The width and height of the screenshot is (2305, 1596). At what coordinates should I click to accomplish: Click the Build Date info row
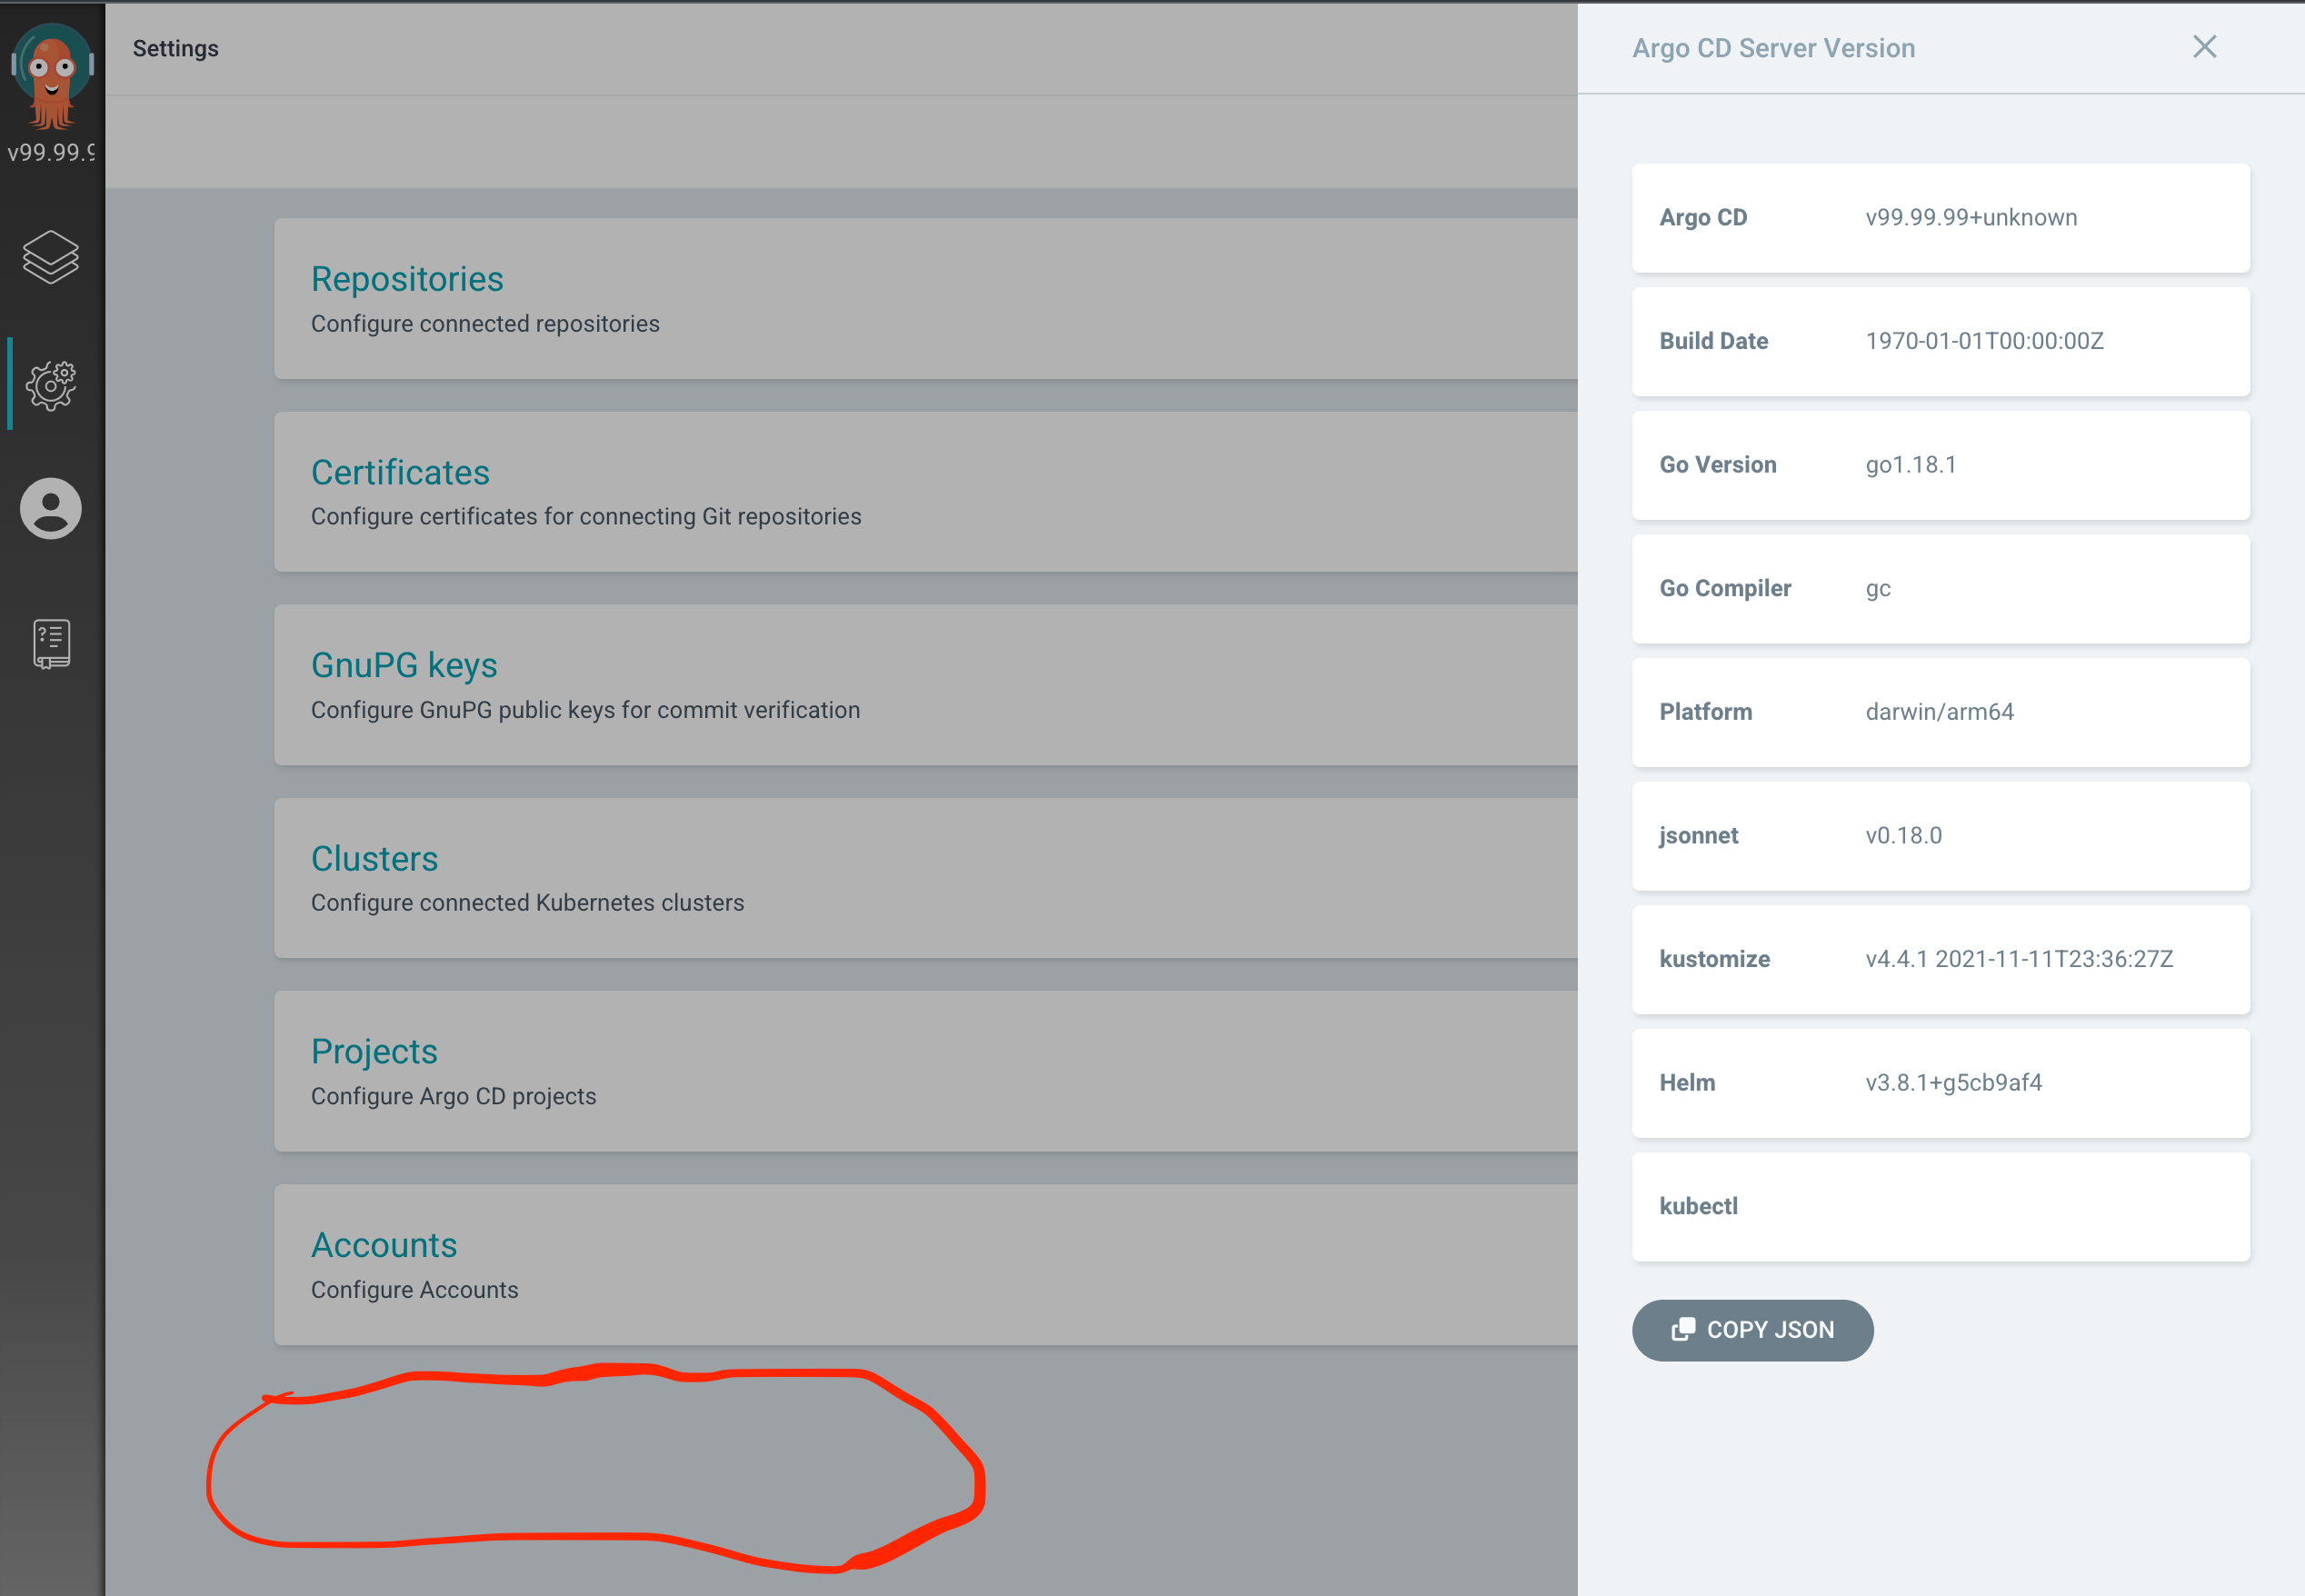(x=1940, y=341)
